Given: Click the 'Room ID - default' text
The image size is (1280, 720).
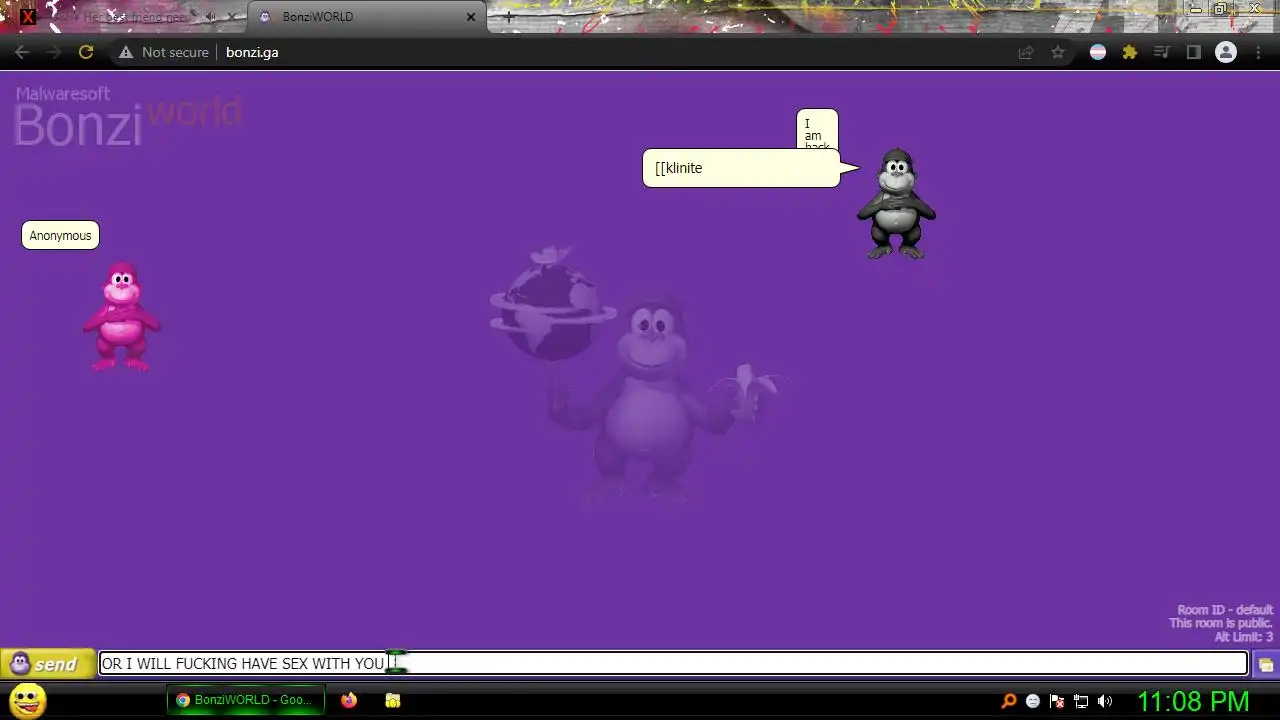Looking at the screenshot, I should 1225,610.
